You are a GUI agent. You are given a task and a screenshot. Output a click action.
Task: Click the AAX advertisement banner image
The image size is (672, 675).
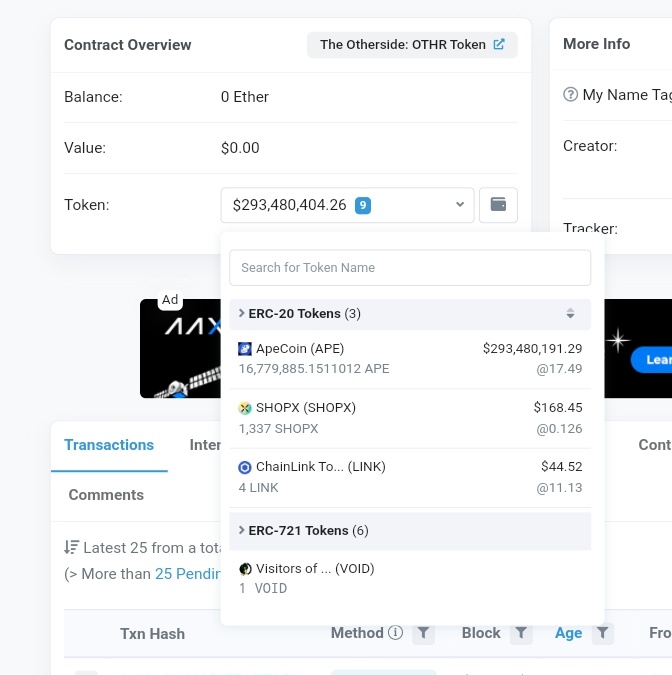pyautogui.click(x=180, y=349)
